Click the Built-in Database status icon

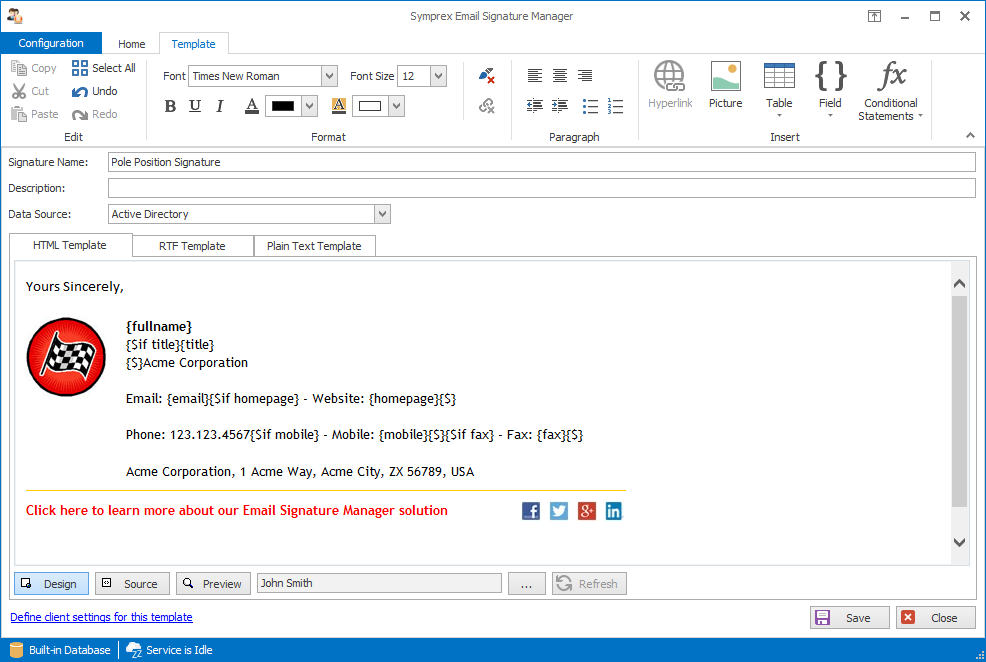[16, 650]
